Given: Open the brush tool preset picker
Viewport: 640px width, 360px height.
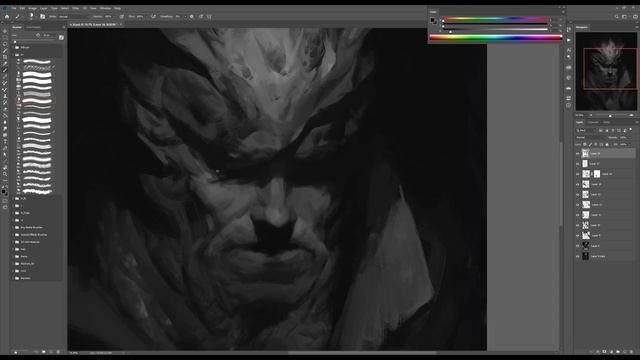Looking at the screenshot, I should [x=18, y=17].
